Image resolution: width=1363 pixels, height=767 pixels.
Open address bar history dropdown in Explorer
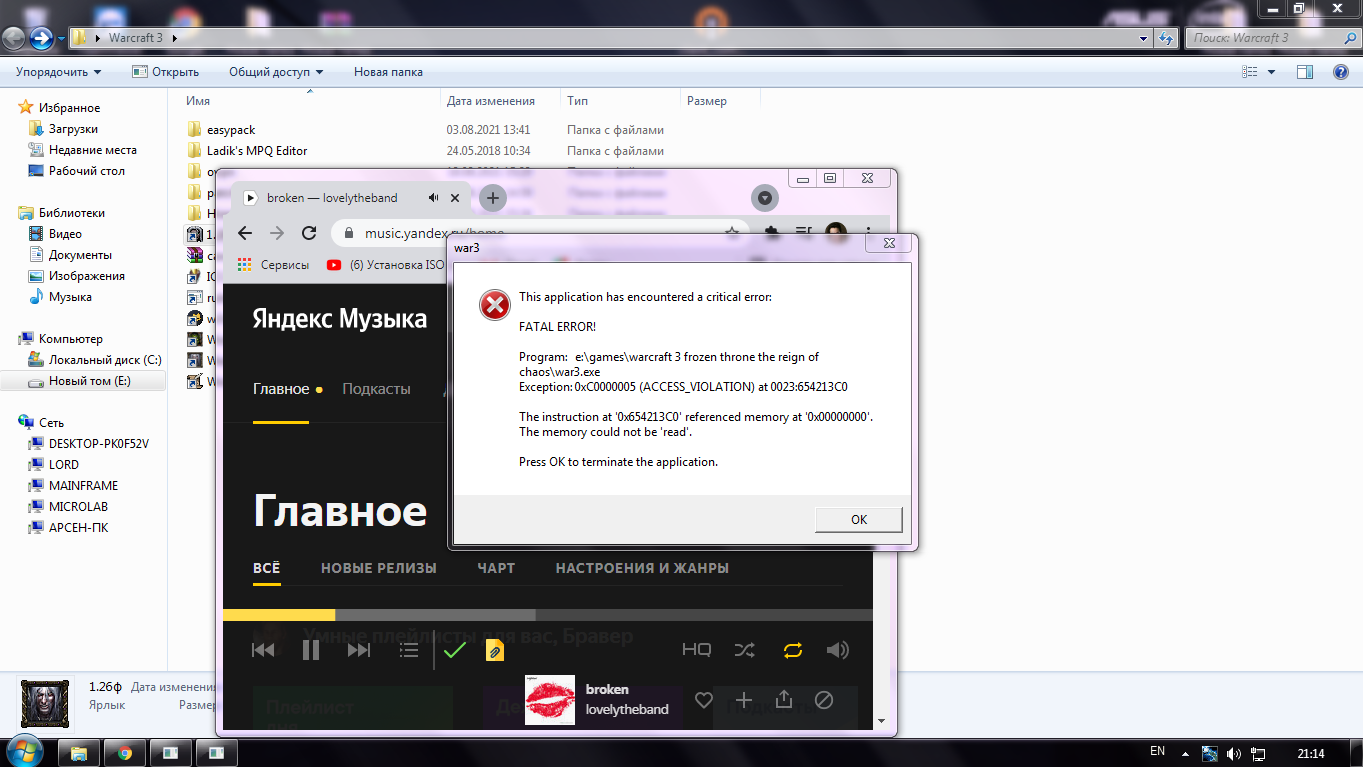(1144, 38)
